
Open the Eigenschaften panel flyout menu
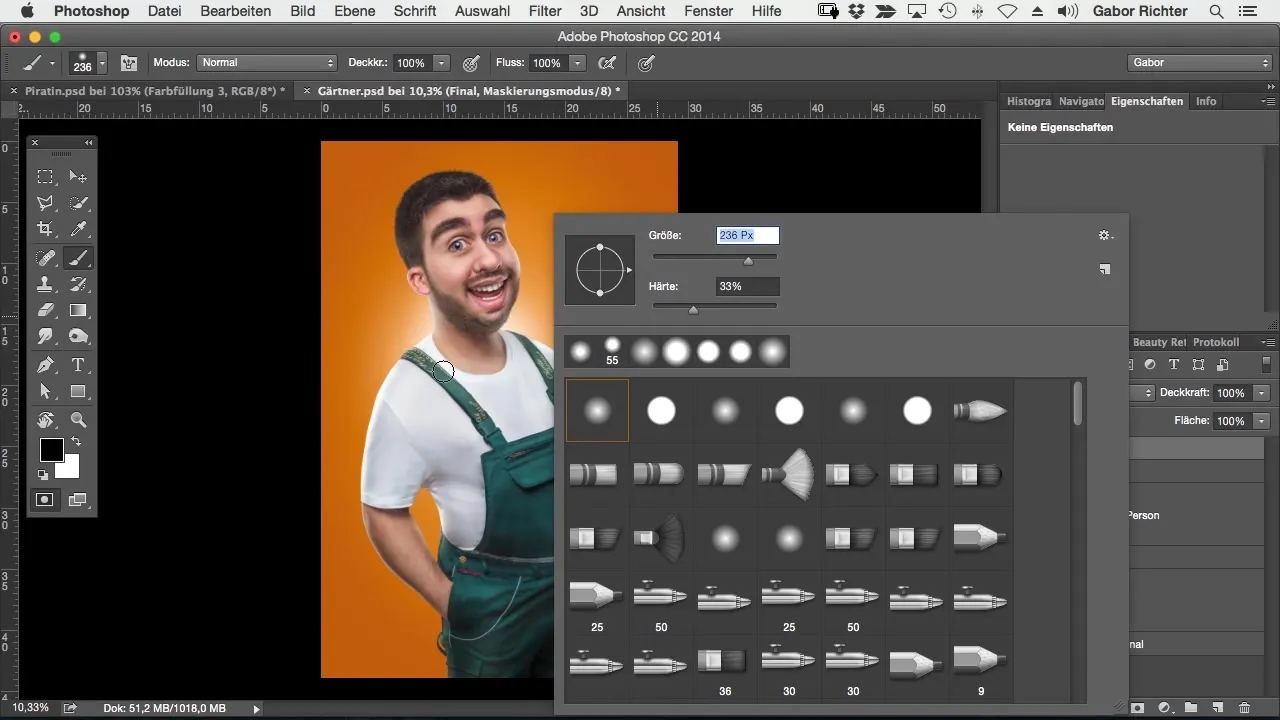coord(1270,101)
